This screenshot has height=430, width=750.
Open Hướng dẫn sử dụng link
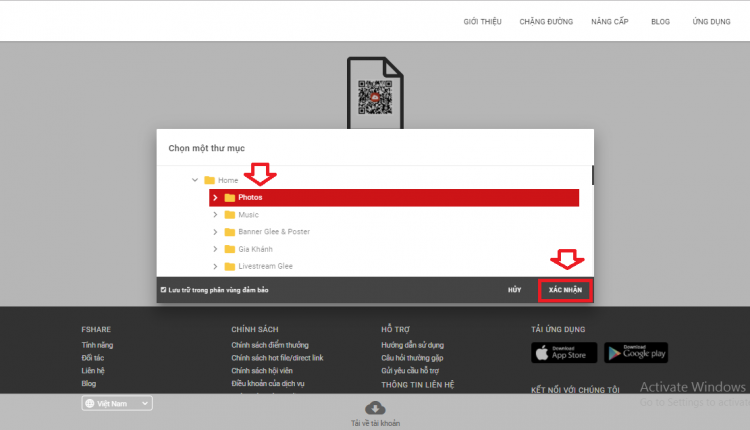(412, 345)
